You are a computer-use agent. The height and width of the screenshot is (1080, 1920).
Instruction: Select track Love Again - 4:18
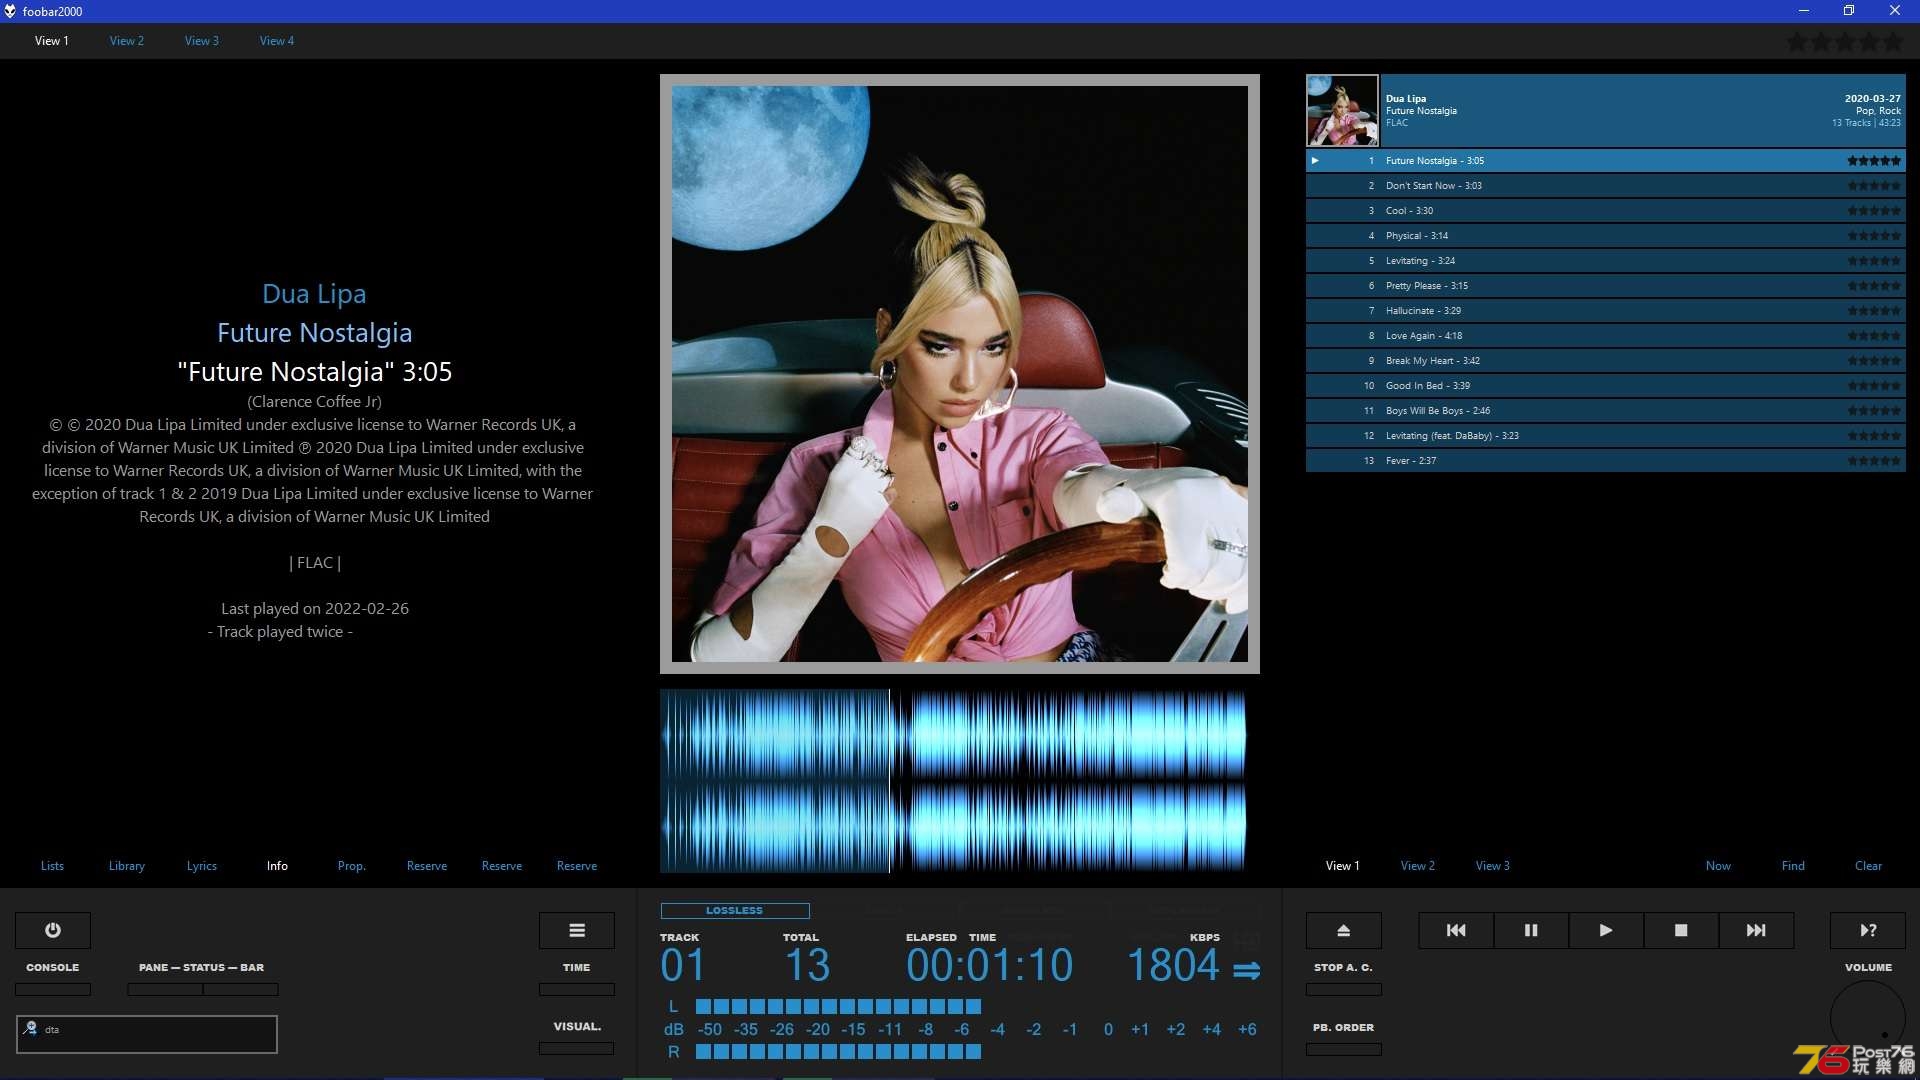point(1605,336)
